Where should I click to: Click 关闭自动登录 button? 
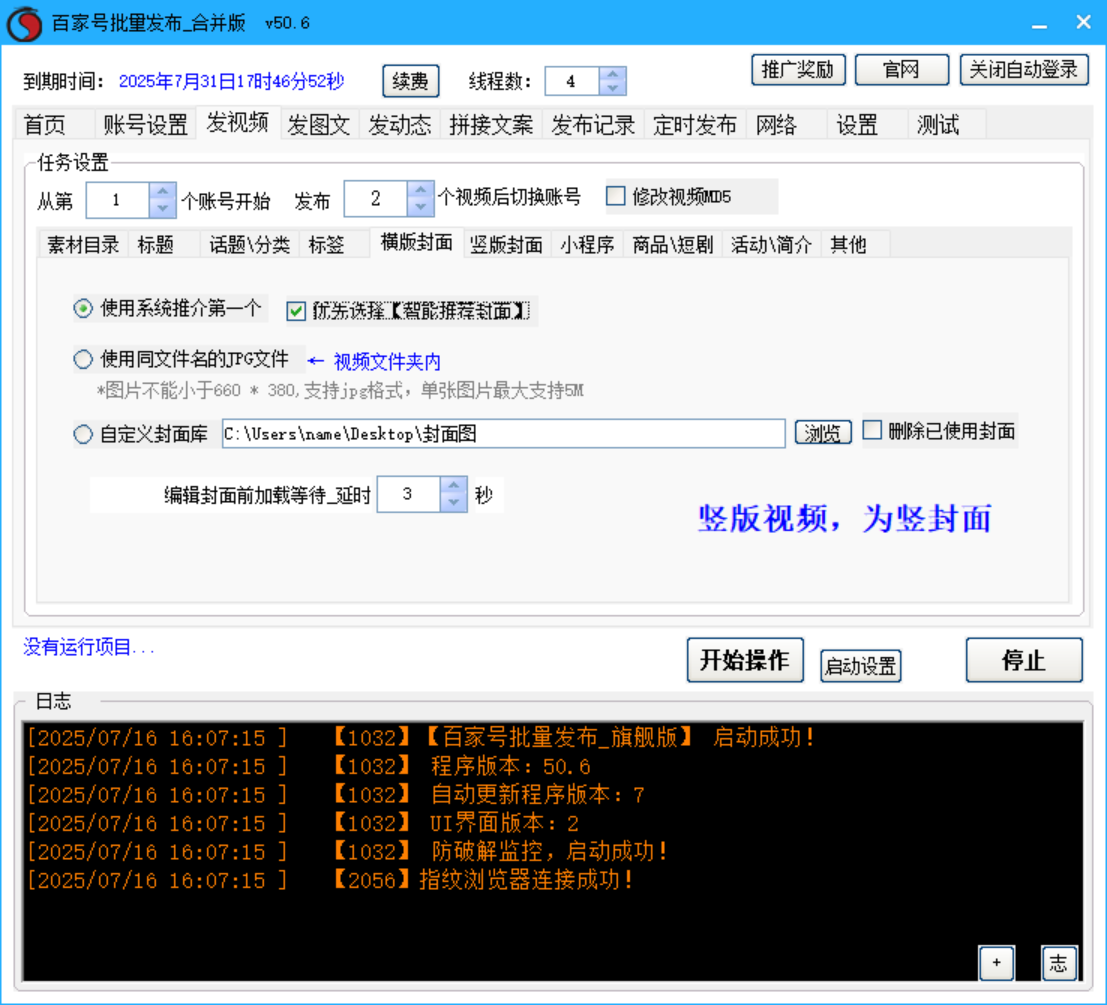pos(1024,70)
